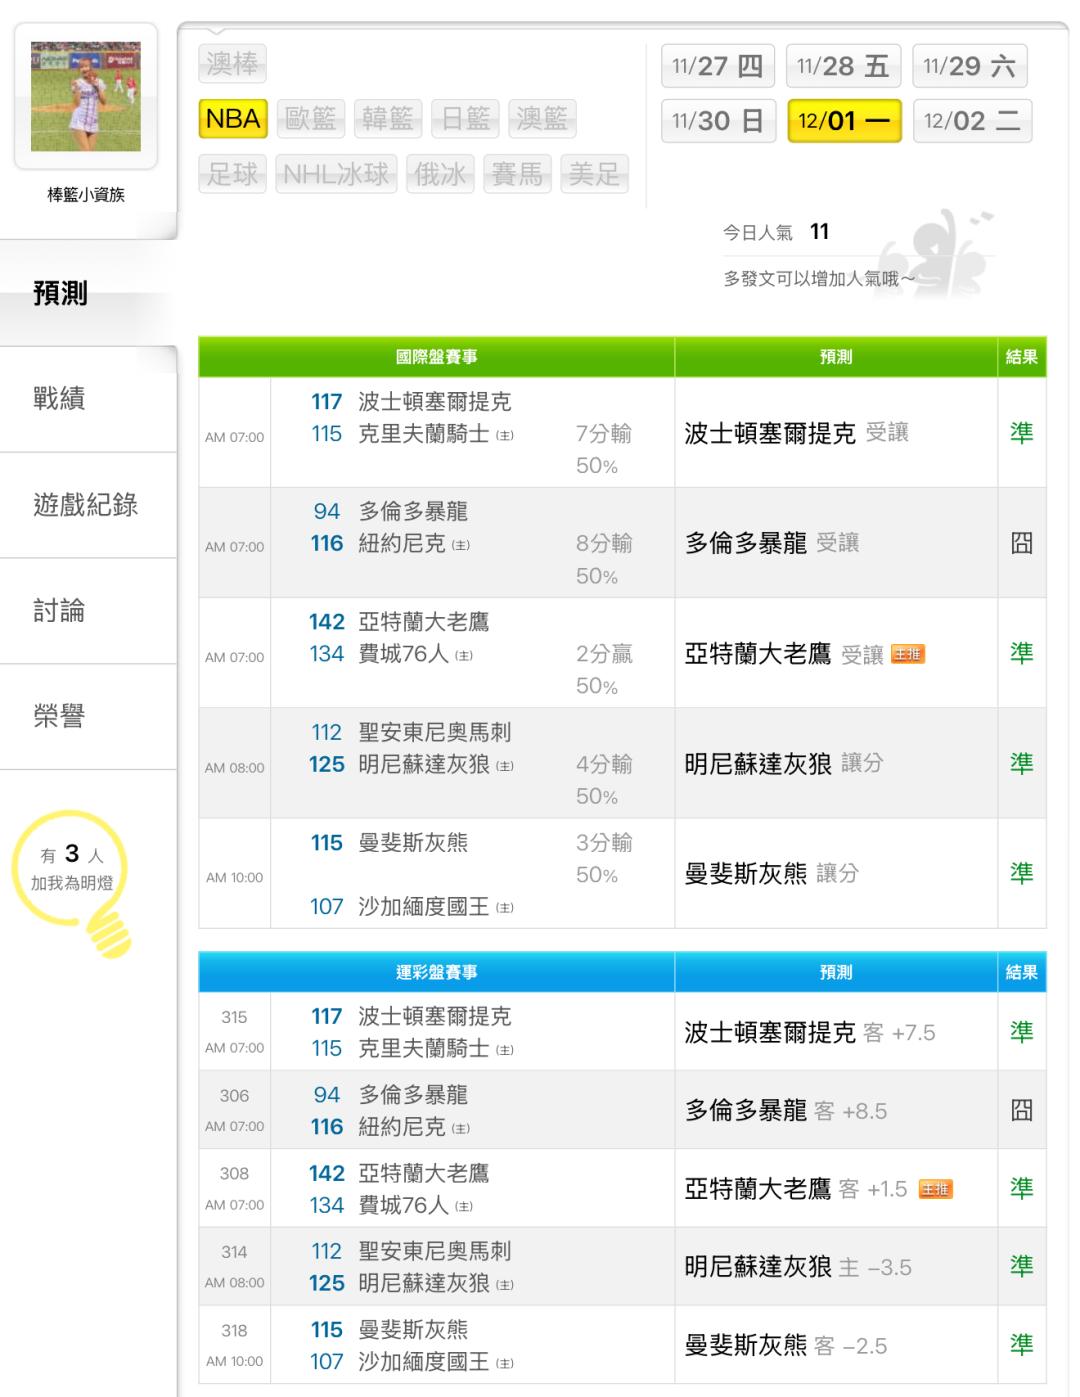
Task: View 榮譽 sidebar page
Action: point(59,716)
